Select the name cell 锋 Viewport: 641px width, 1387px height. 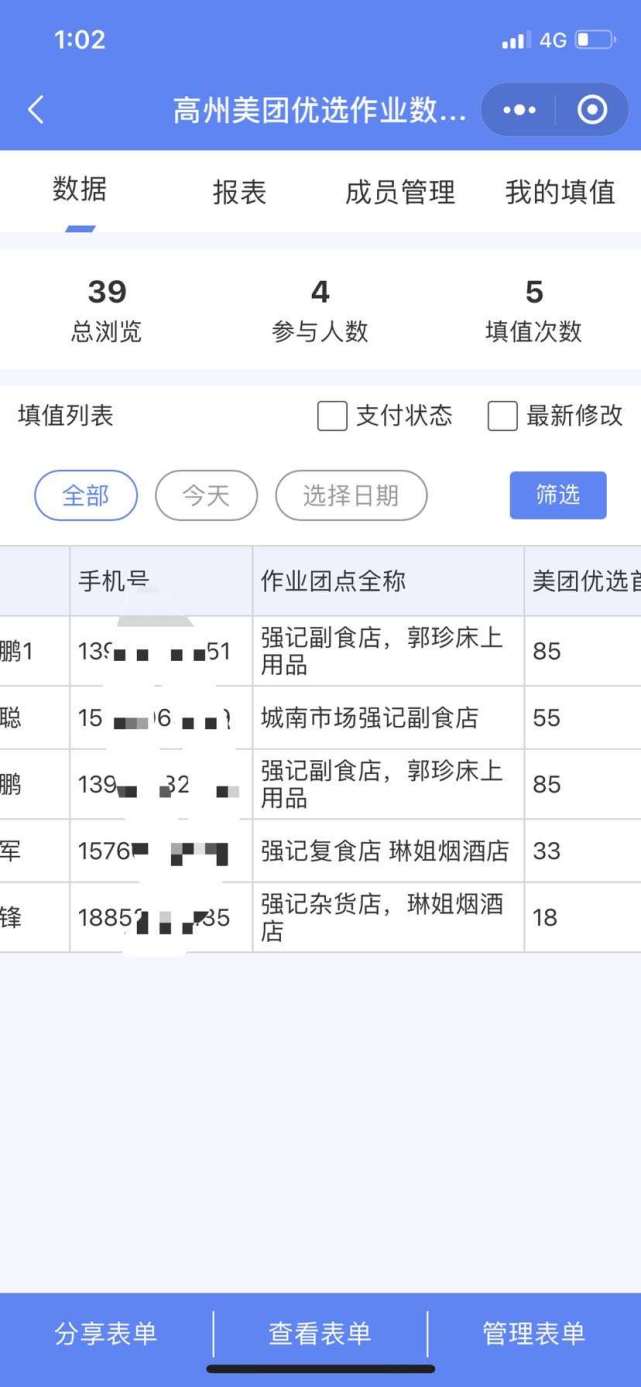(x=34, y=918)
